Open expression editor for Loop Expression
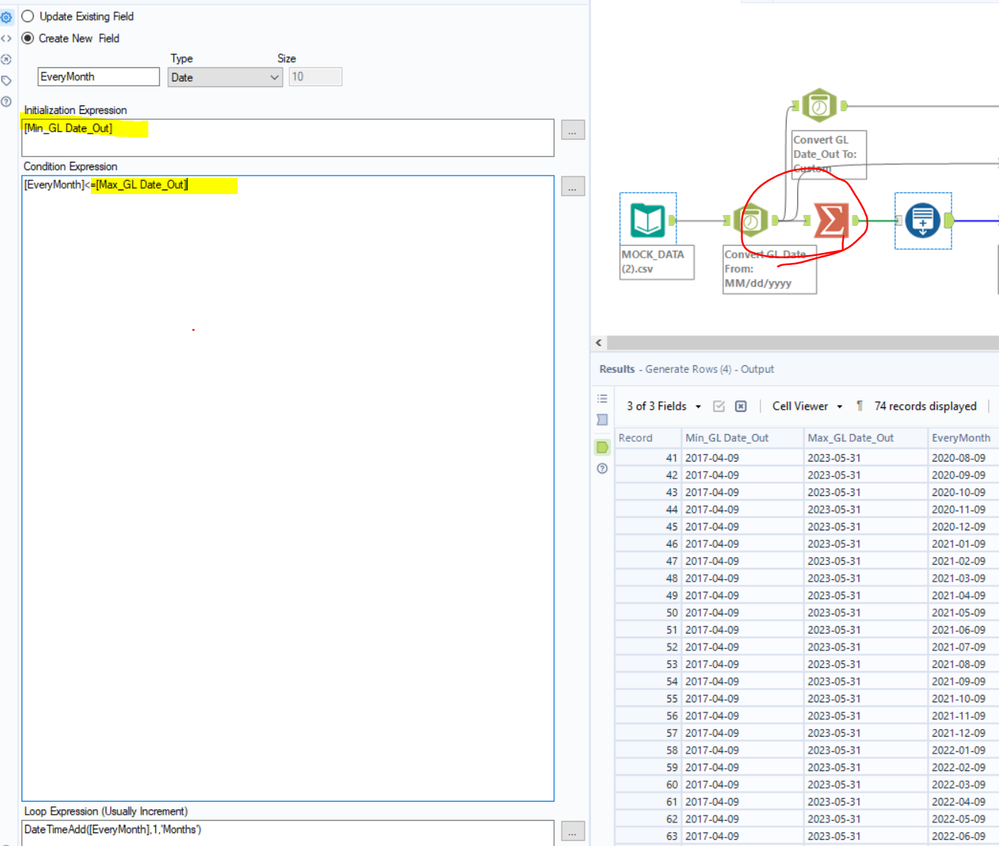 (573, 831)
